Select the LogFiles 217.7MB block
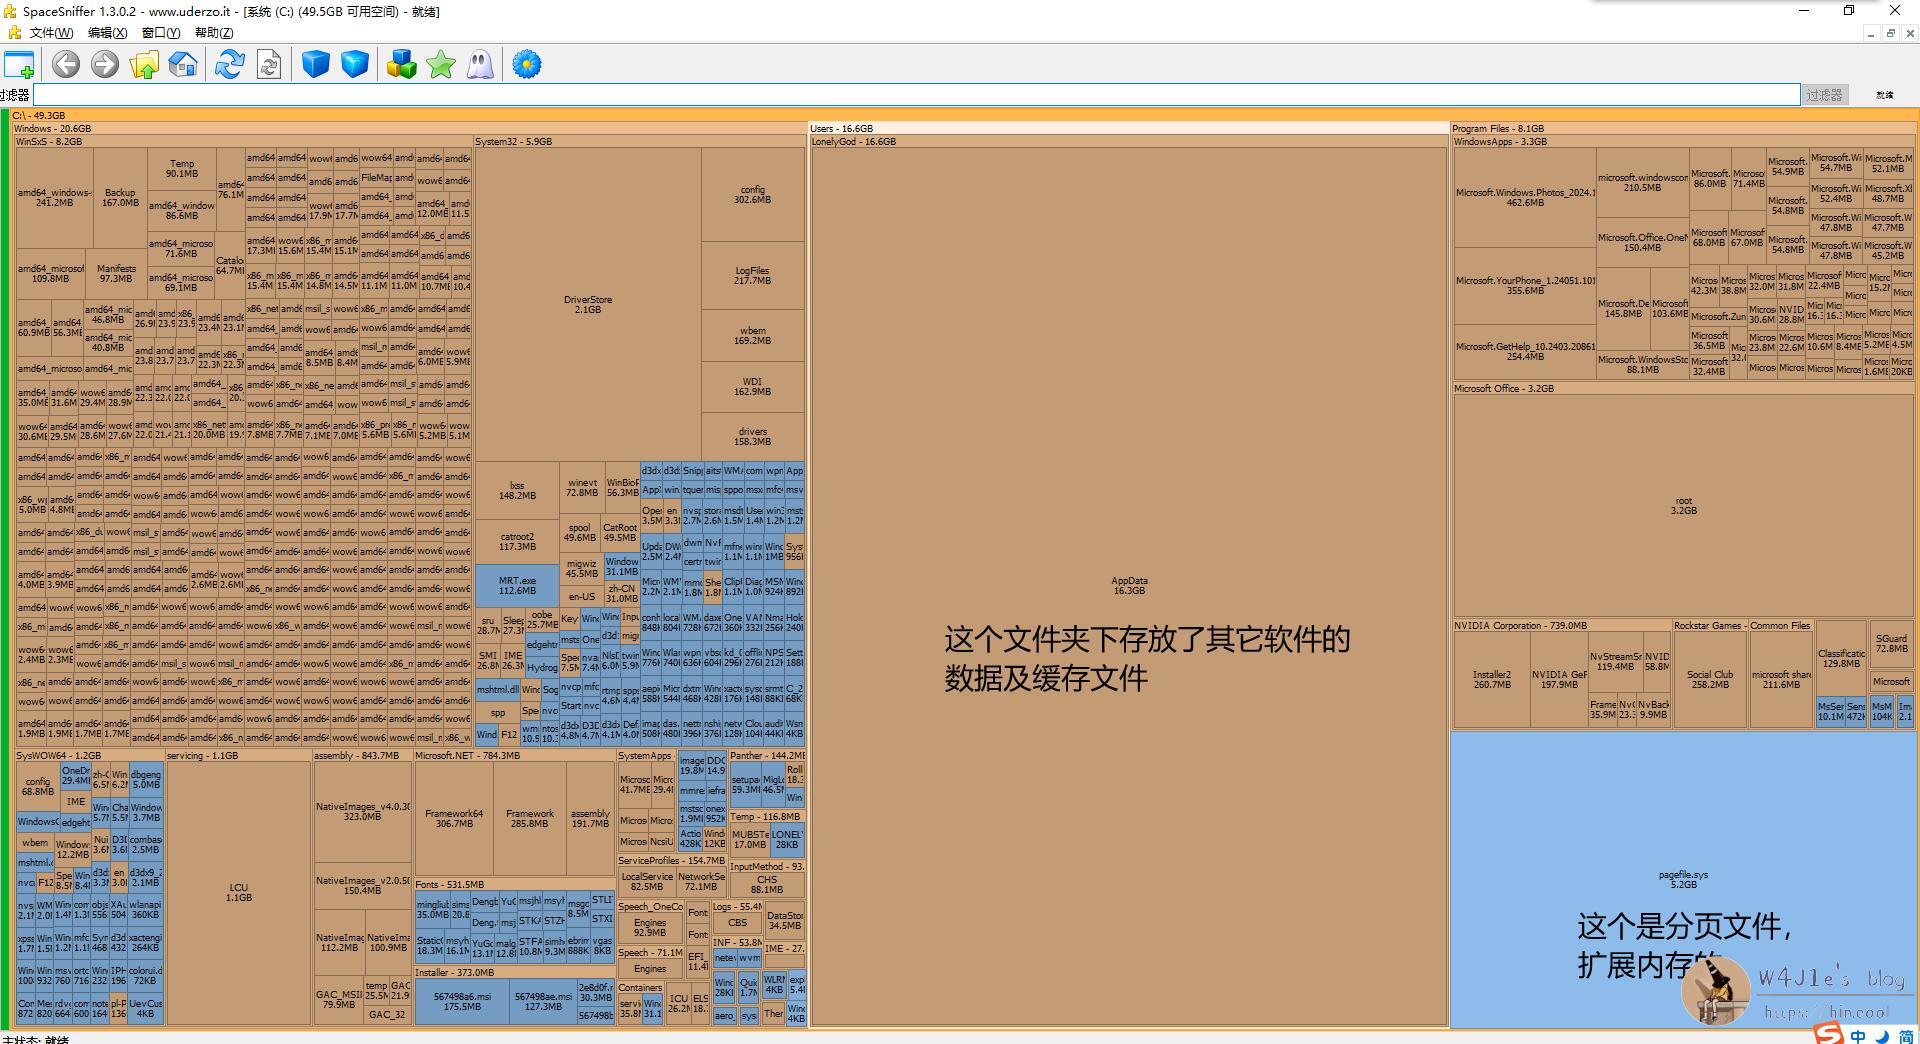Image resolution: width=1920 pixels, height=1044 pixels. [752, 275]
